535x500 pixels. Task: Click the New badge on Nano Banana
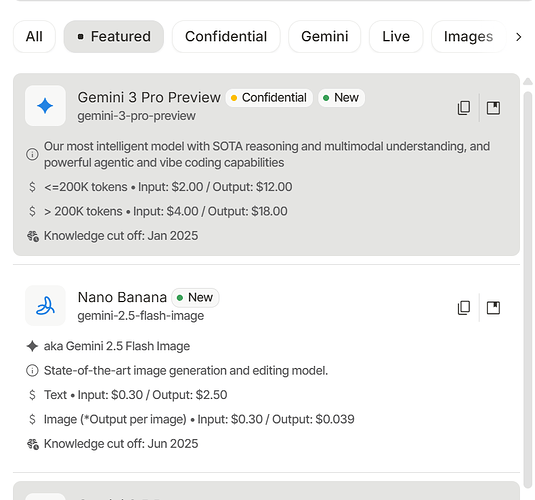point(195,298)
